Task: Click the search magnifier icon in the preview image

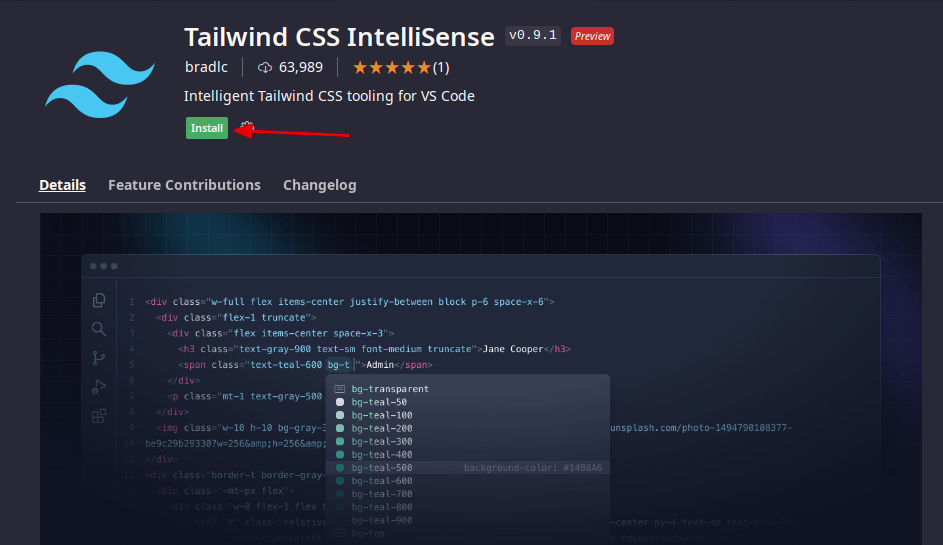Action: (99, 328)
